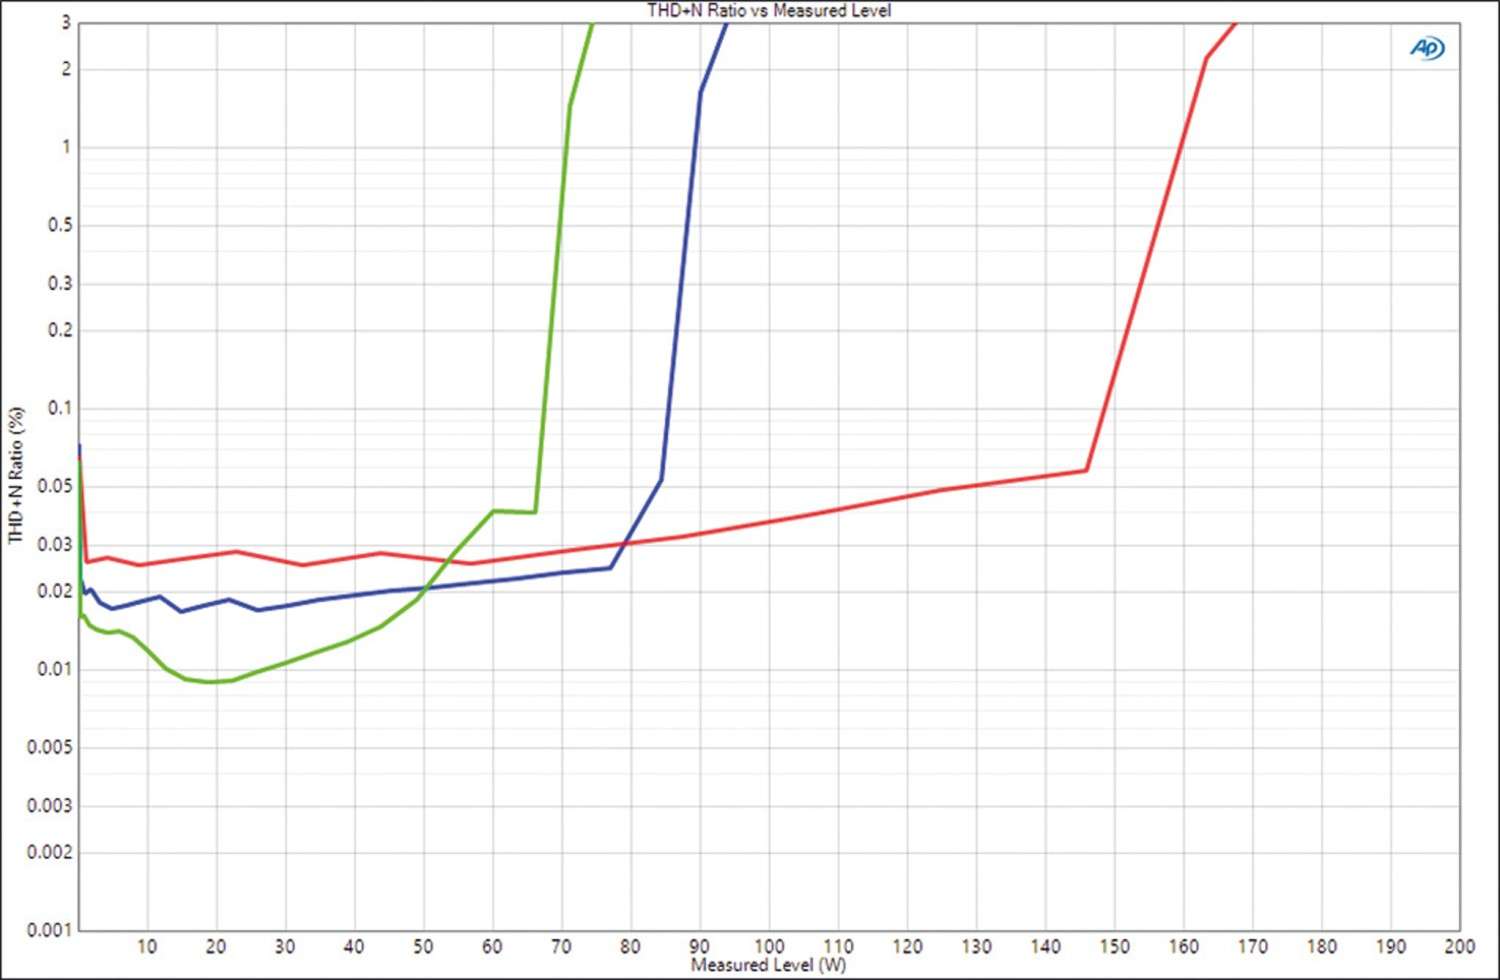Click the x-axis tick label '90'

coord(699,946)
